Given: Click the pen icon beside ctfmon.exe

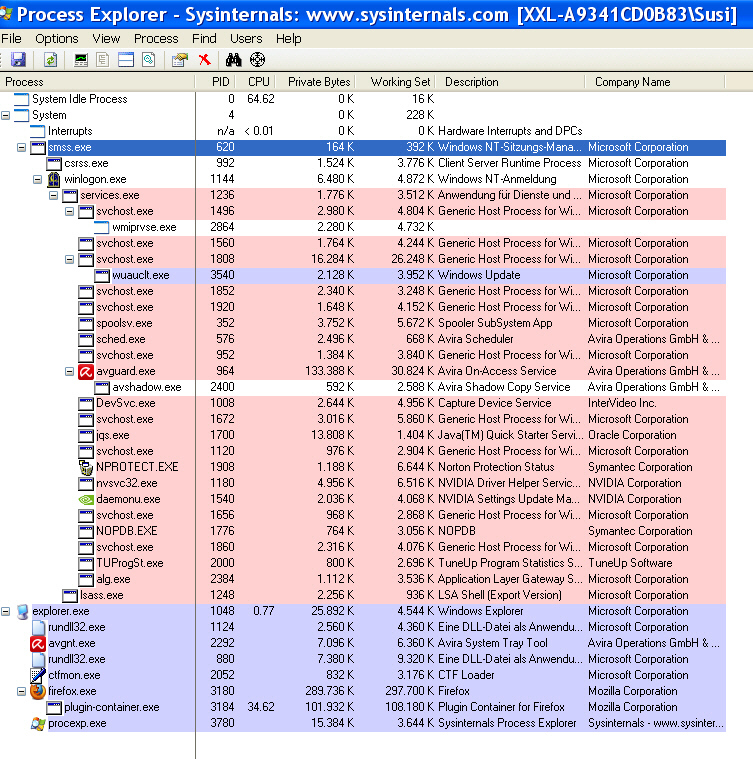Looking at the screenshot, I should pyautogui.click(x=38, y=675).
